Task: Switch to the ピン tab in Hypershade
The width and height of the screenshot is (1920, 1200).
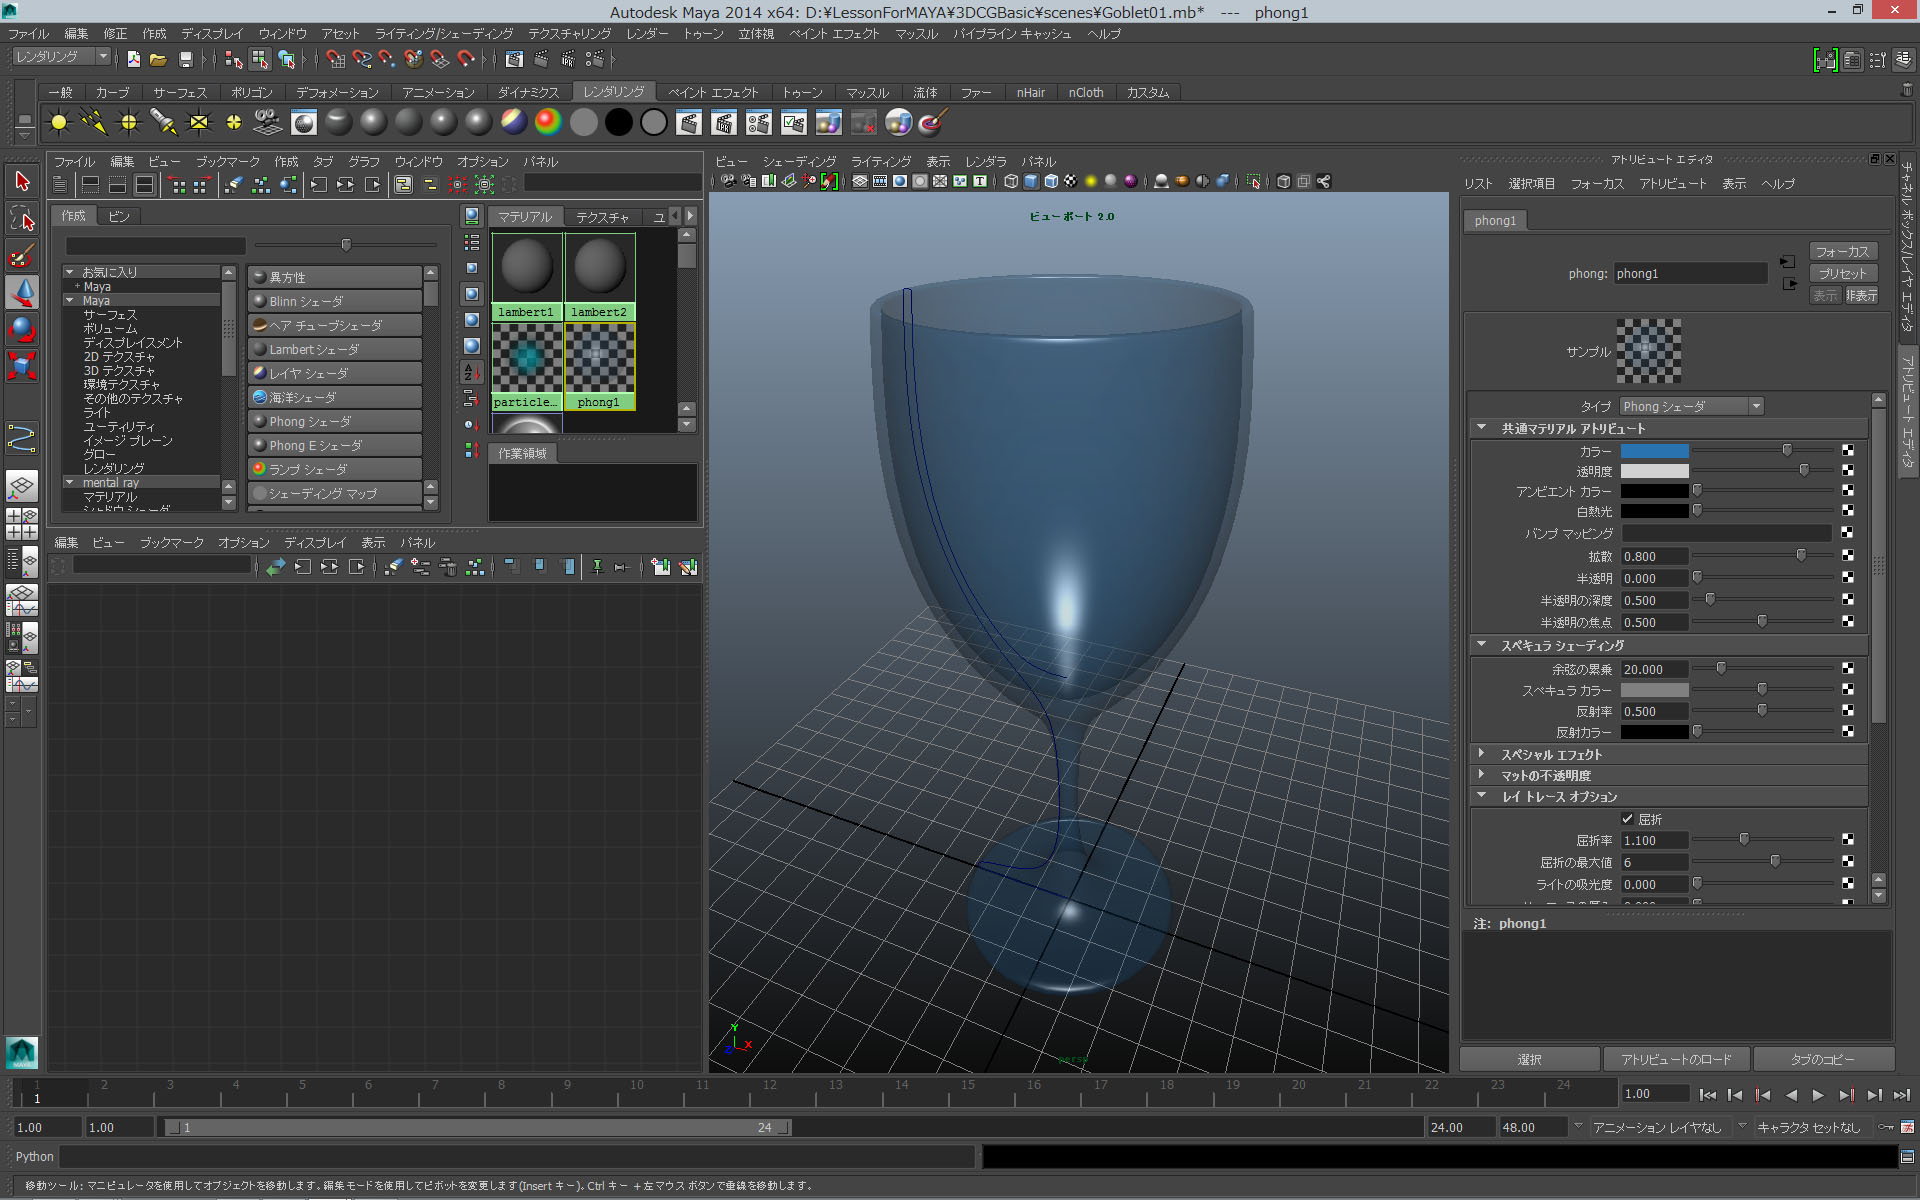Action: pyautogui.click(x=119, y=216)
